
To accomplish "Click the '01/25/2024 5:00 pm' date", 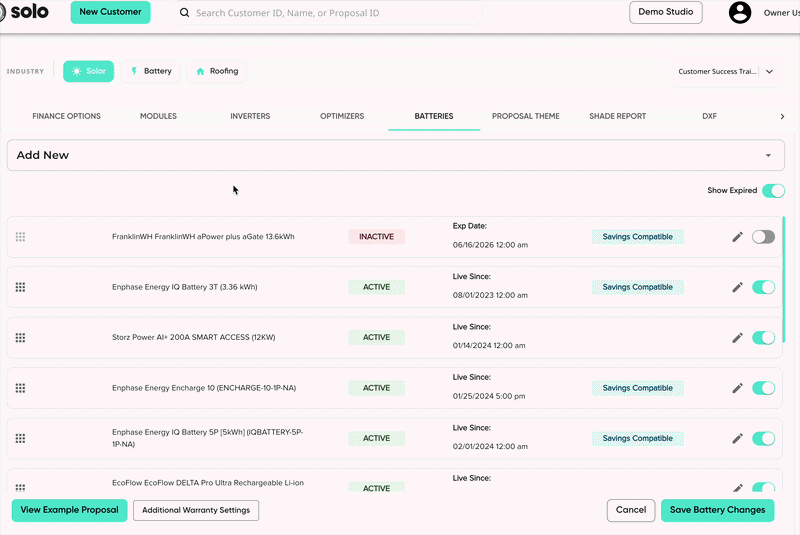I will click(489, 396).
